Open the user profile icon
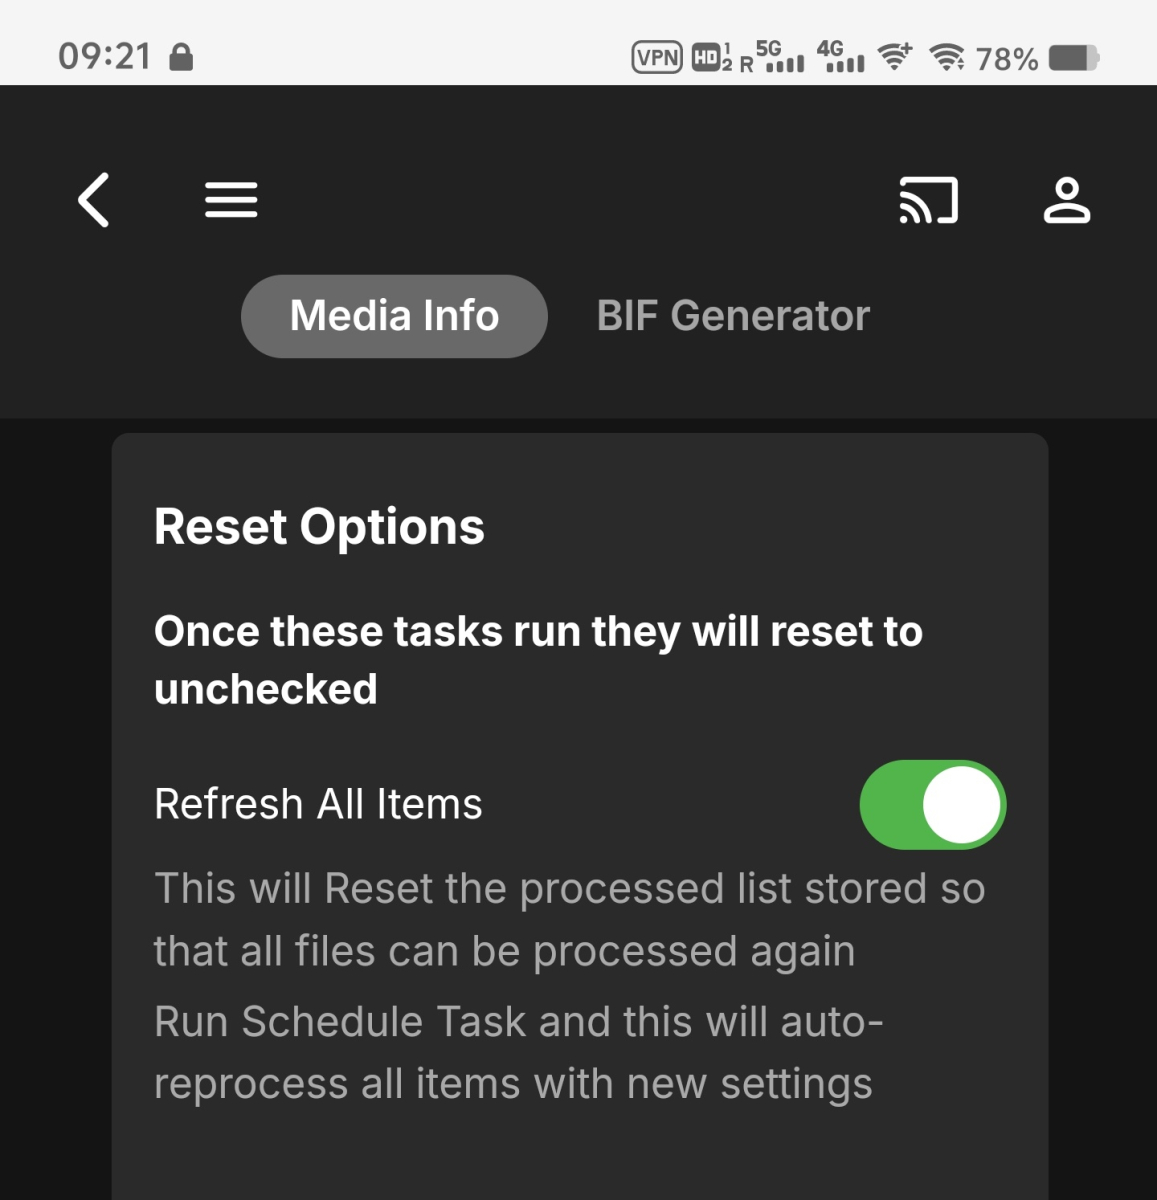This screenshot has width=1157, height=1200. coord(1066,200)
